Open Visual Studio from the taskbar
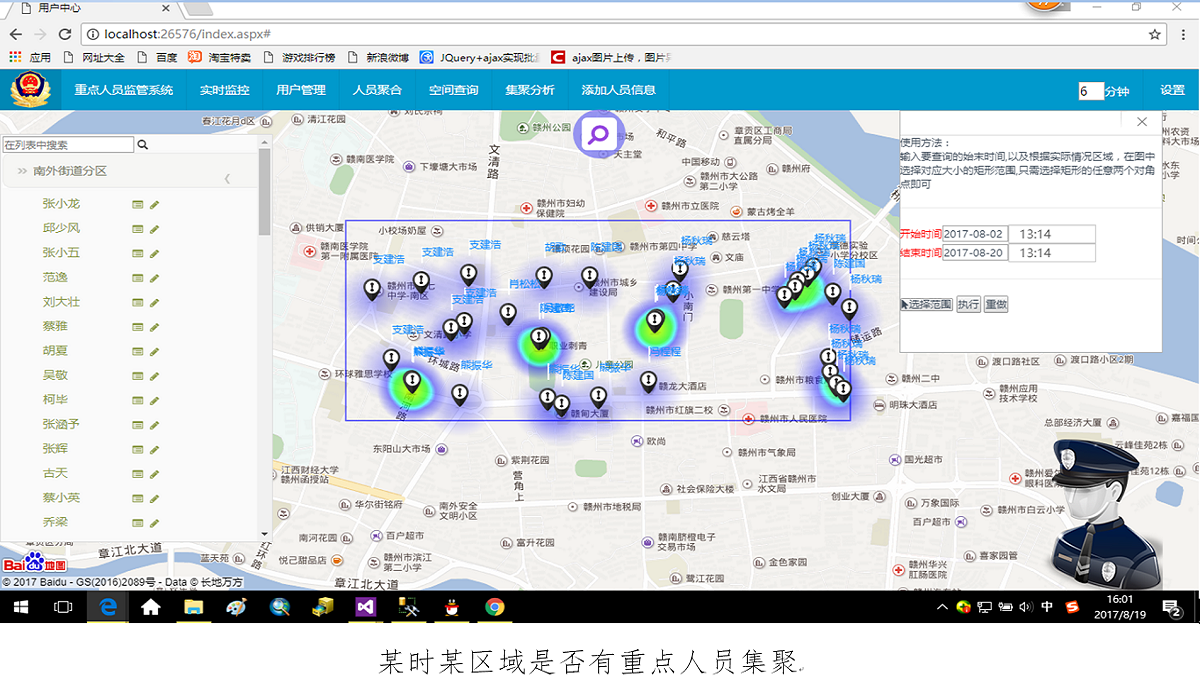Viewport: 1200px width, 680px height. point(364,607)
